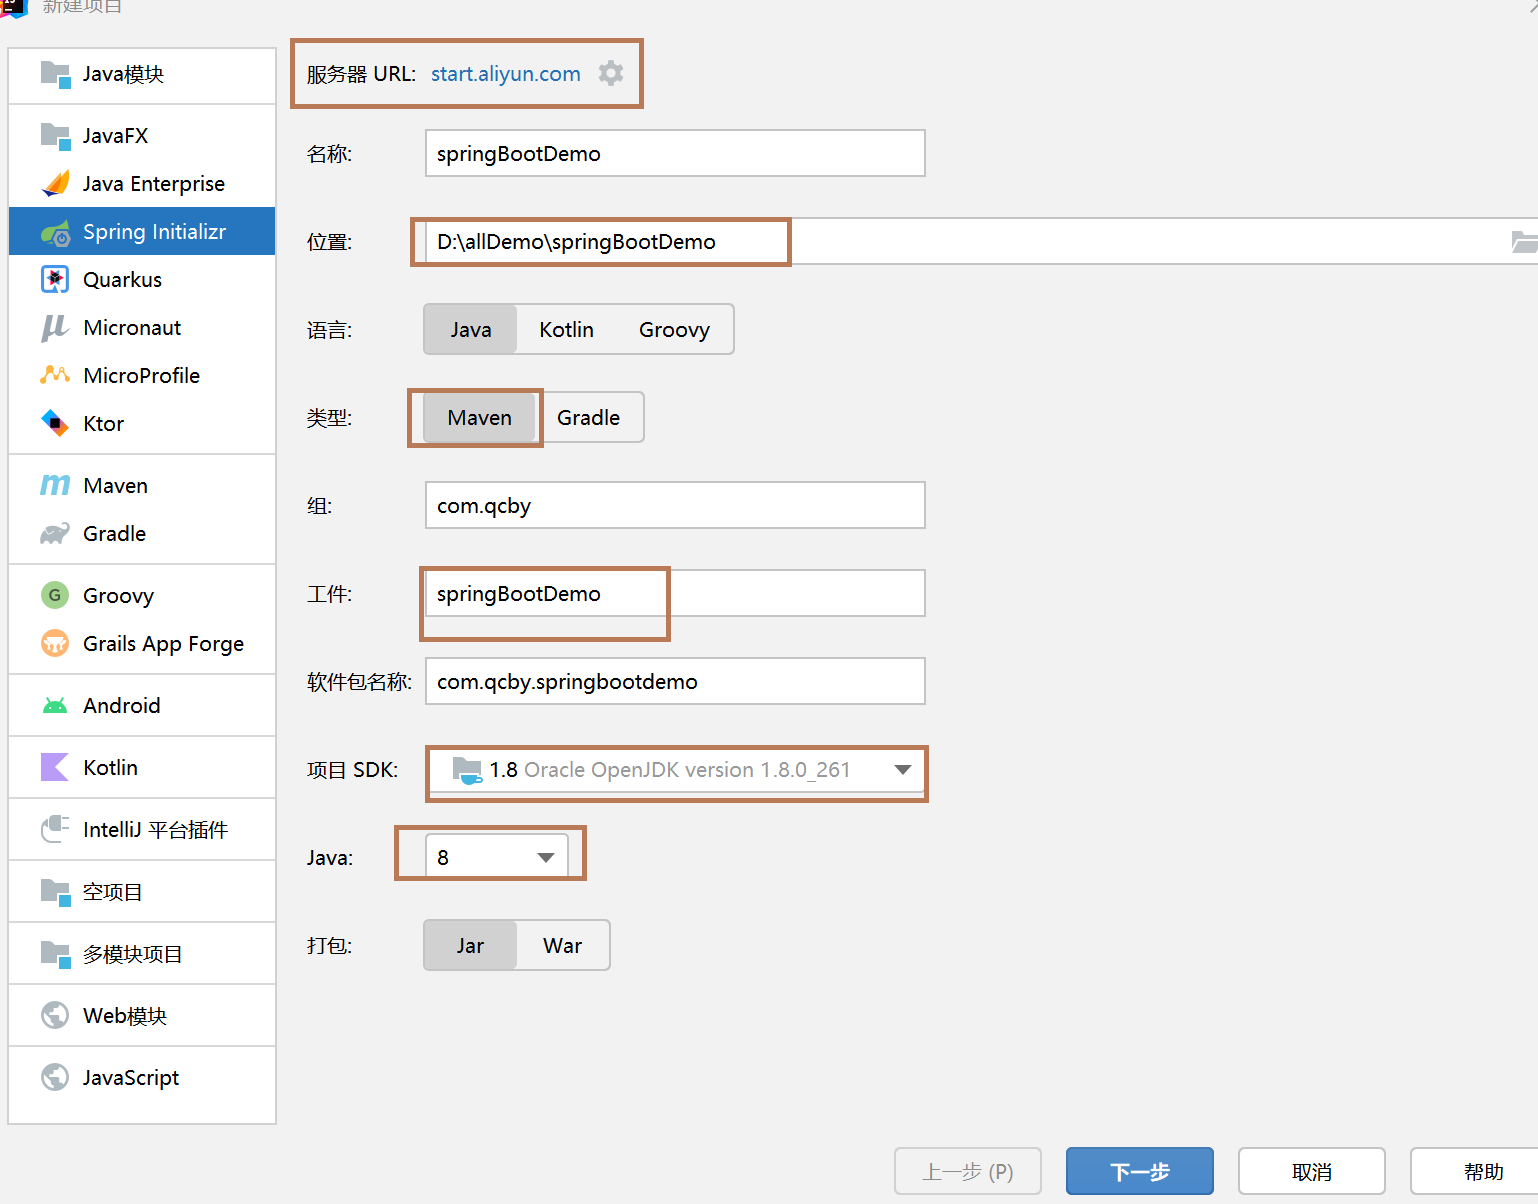The height and width of the screenshot is (1204, 1538).
Task: Select Android project type
Action: pos(142,706)
